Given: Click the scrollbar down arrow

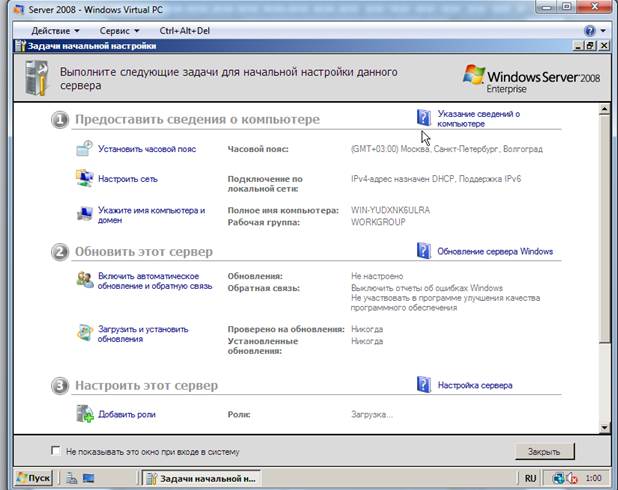Looking at the screenshot, I should click(x=604, y=427).
